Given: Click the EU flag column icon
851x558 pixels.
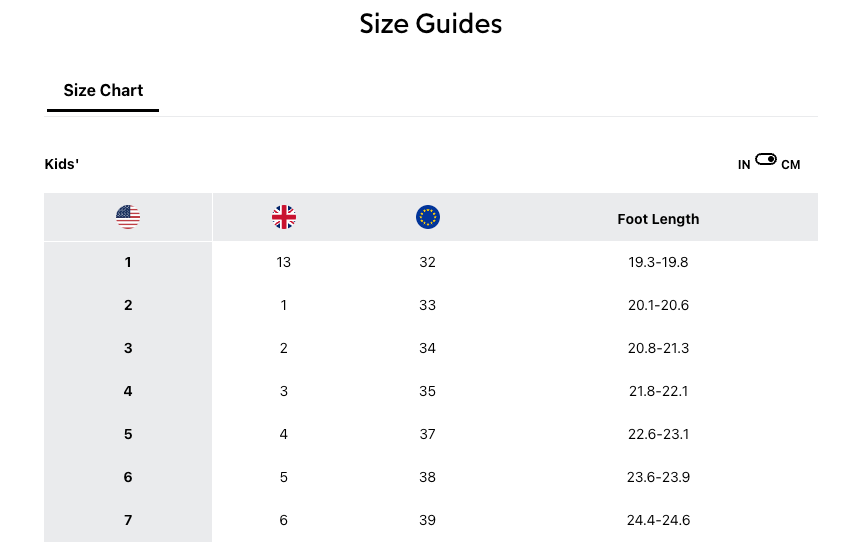Looking at the screenshot, I should click(x=428, y=217).
